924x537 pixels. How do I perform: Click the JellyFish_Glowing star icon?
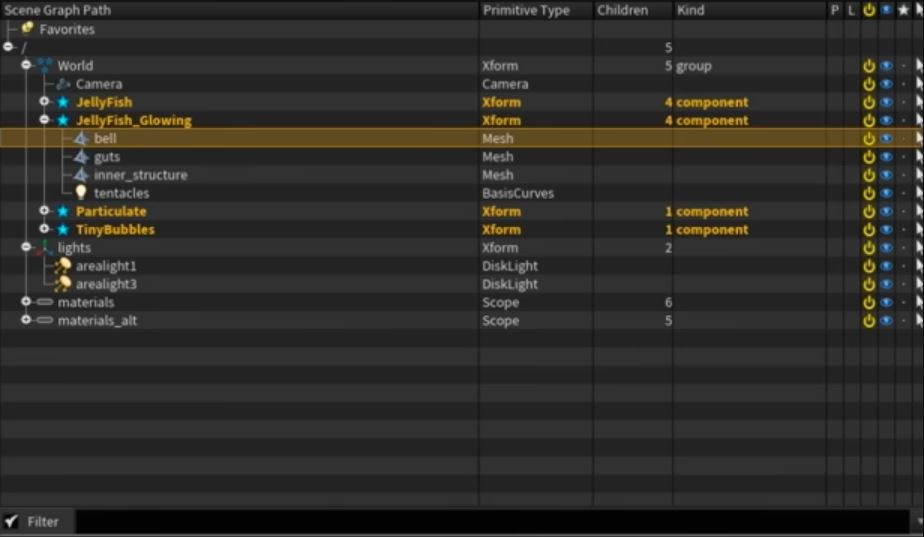coord(63,120)
